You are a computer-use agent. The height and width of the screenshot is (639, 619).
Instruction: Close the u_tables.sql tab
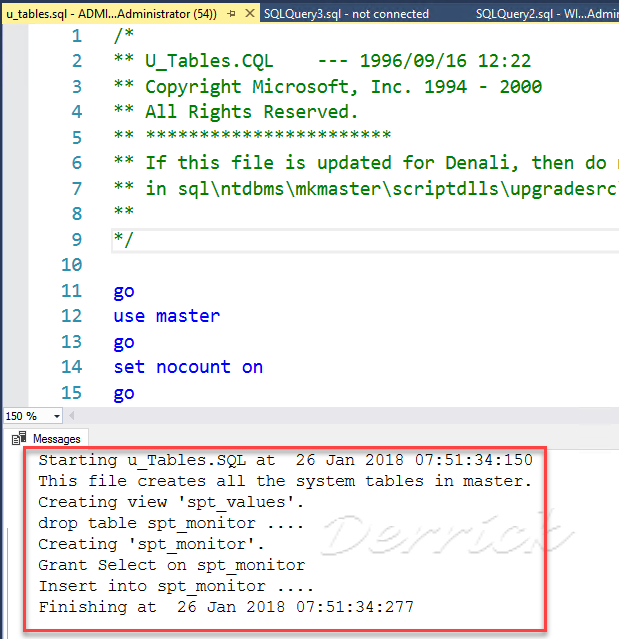(x=250, y=13)
